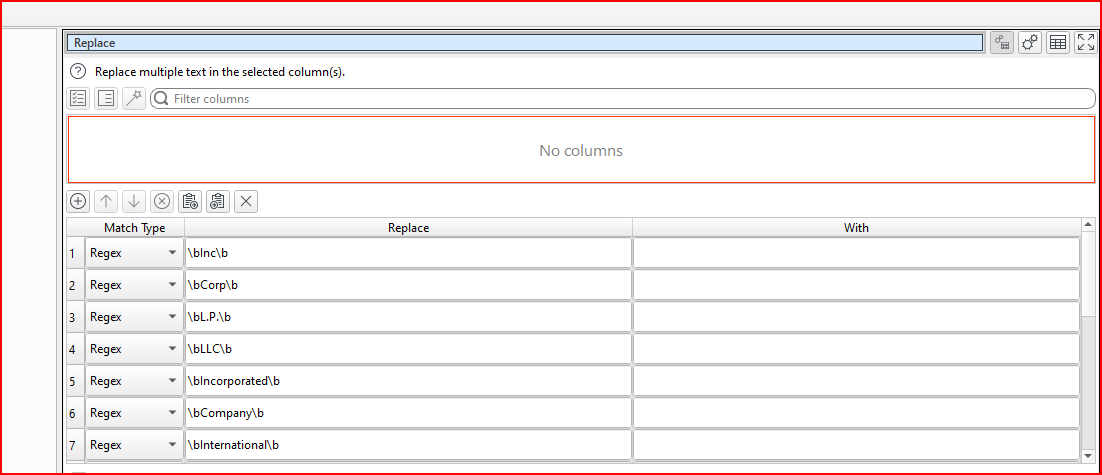
Task: Remove the selected row circled X icon
Action: click(162, 201)
